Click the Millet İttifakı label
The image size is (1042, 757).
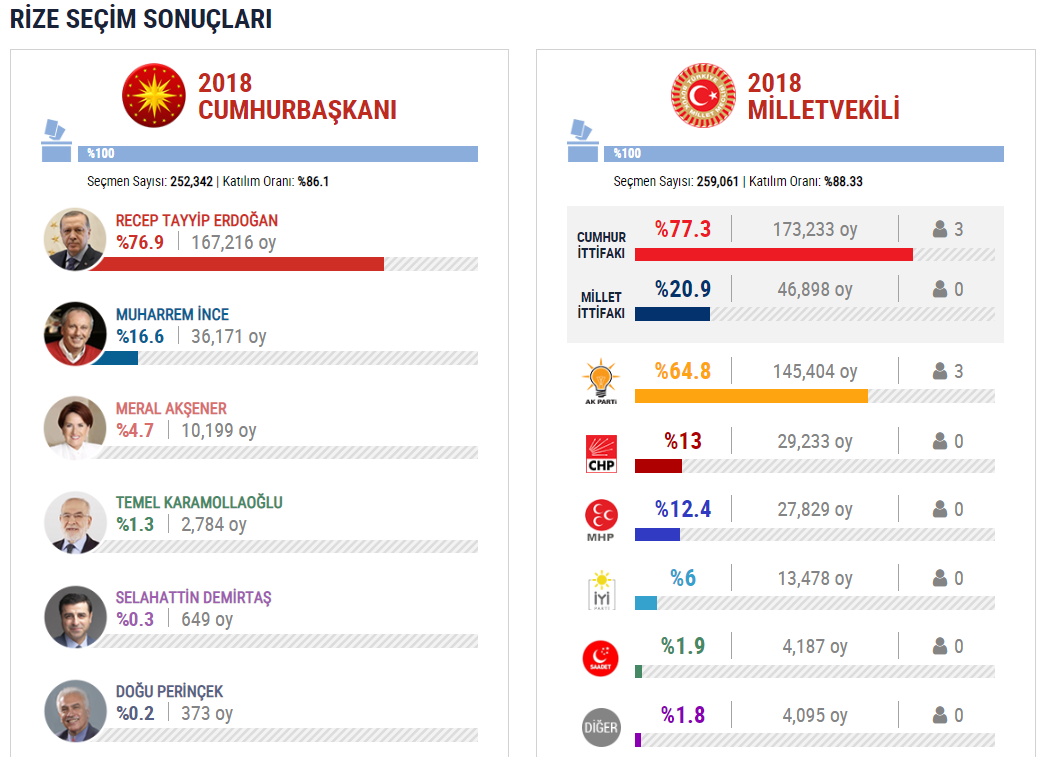pyautogui.click(x=601, y=305)
